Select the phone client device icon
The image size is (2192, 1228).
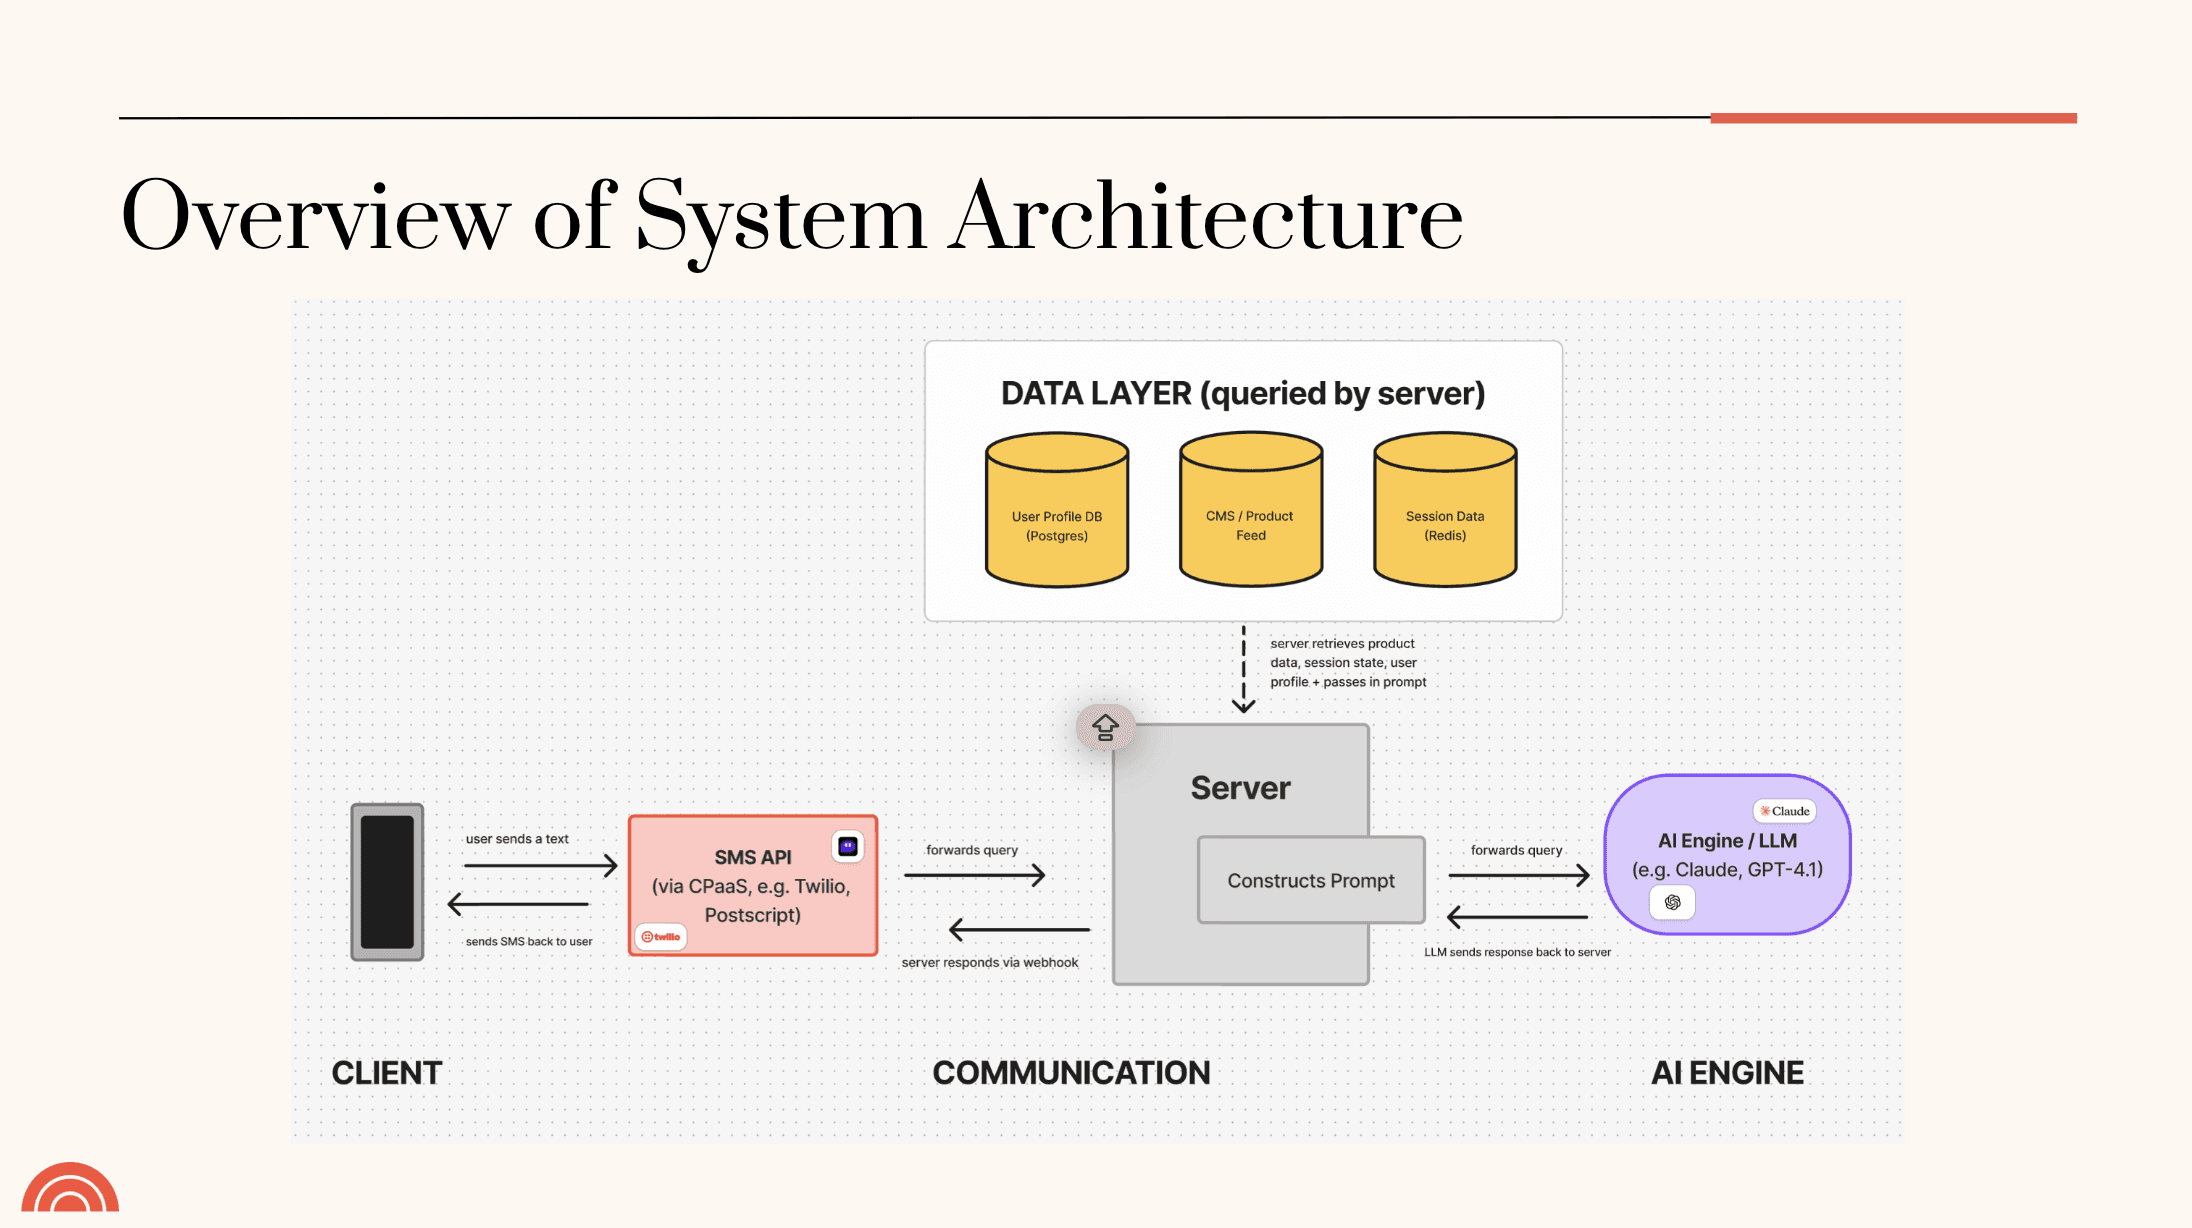pyautogui.click(x=387, y=882)
